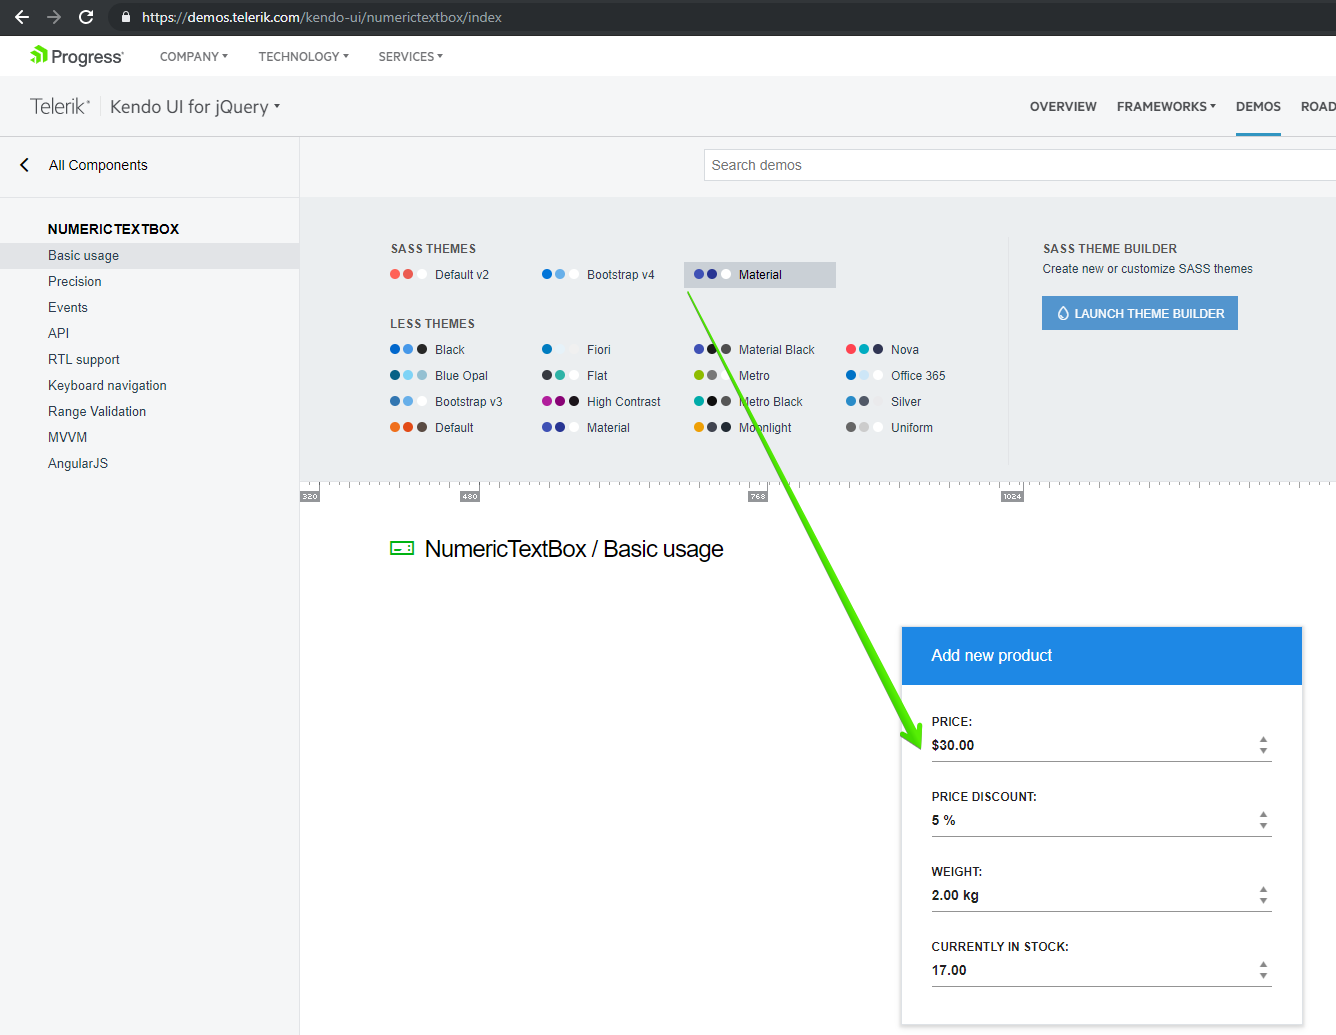Go to the OVERVIEW tab

point(1063,107)
